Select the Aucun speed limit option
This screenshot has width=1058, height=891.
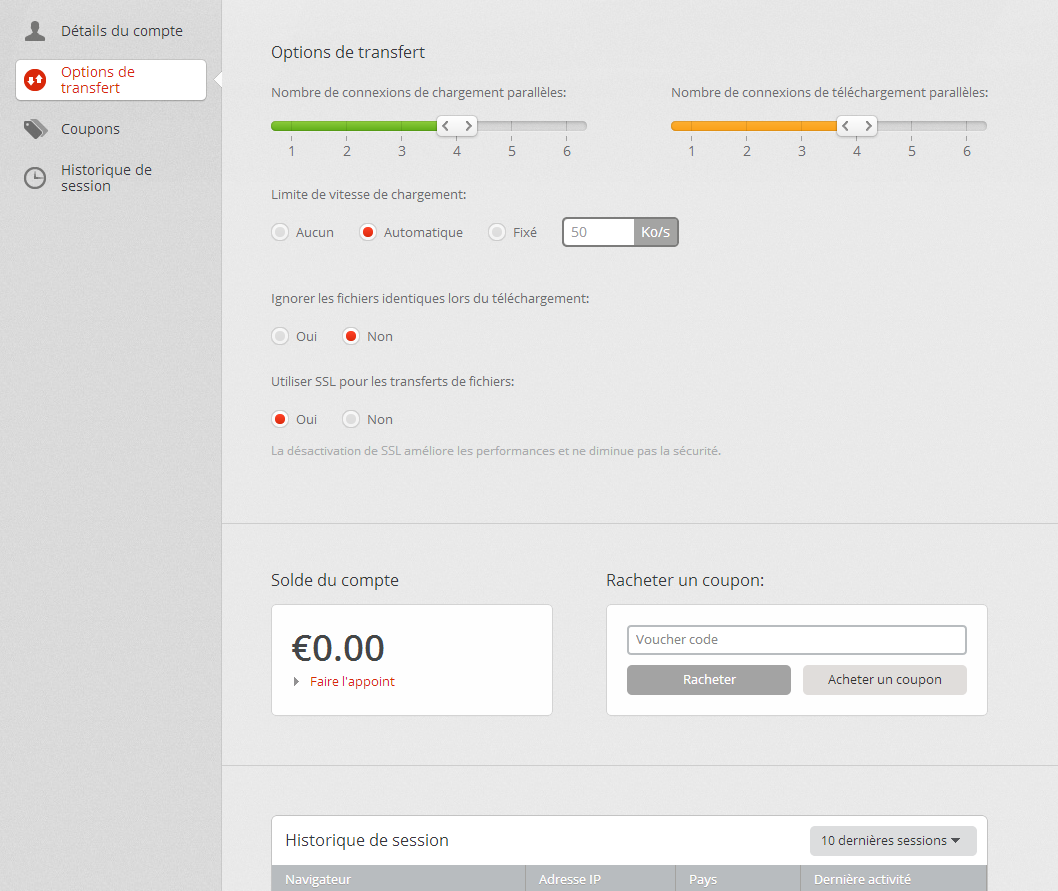point(280,232)
